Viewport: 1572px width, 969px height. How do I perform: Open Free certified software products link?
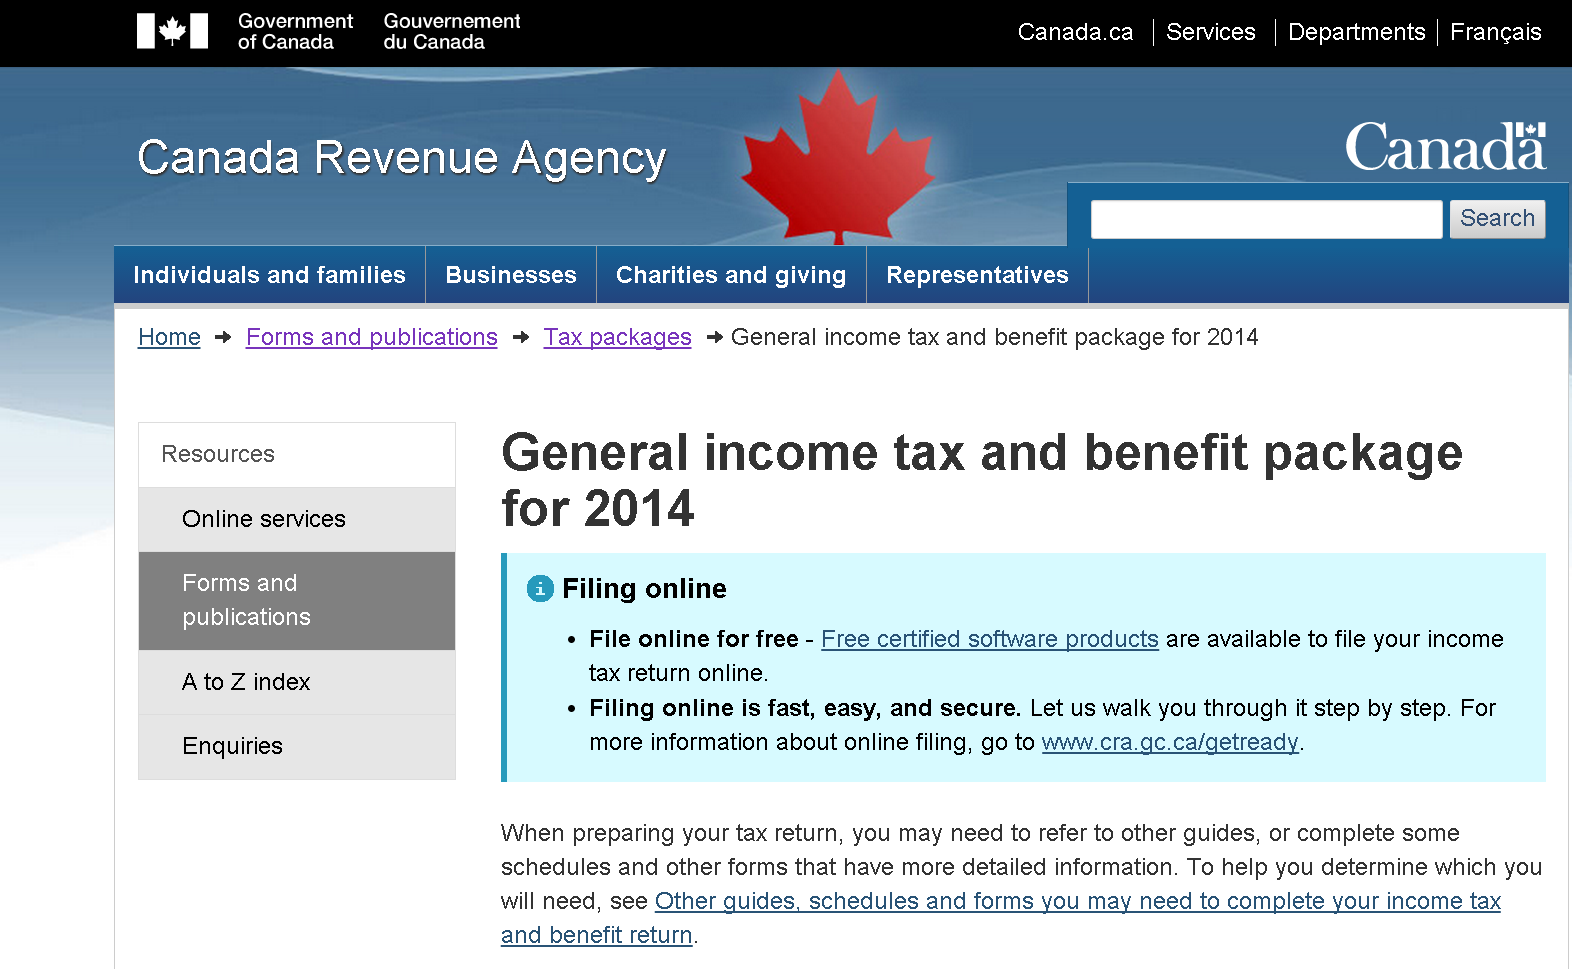click(990, 640)
